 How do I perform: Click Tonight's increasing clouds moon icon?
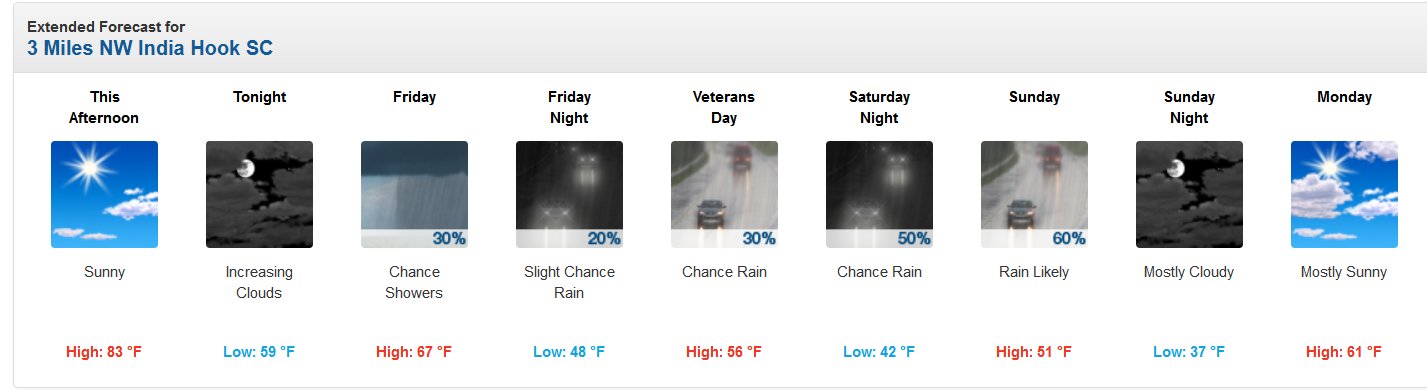259,194
